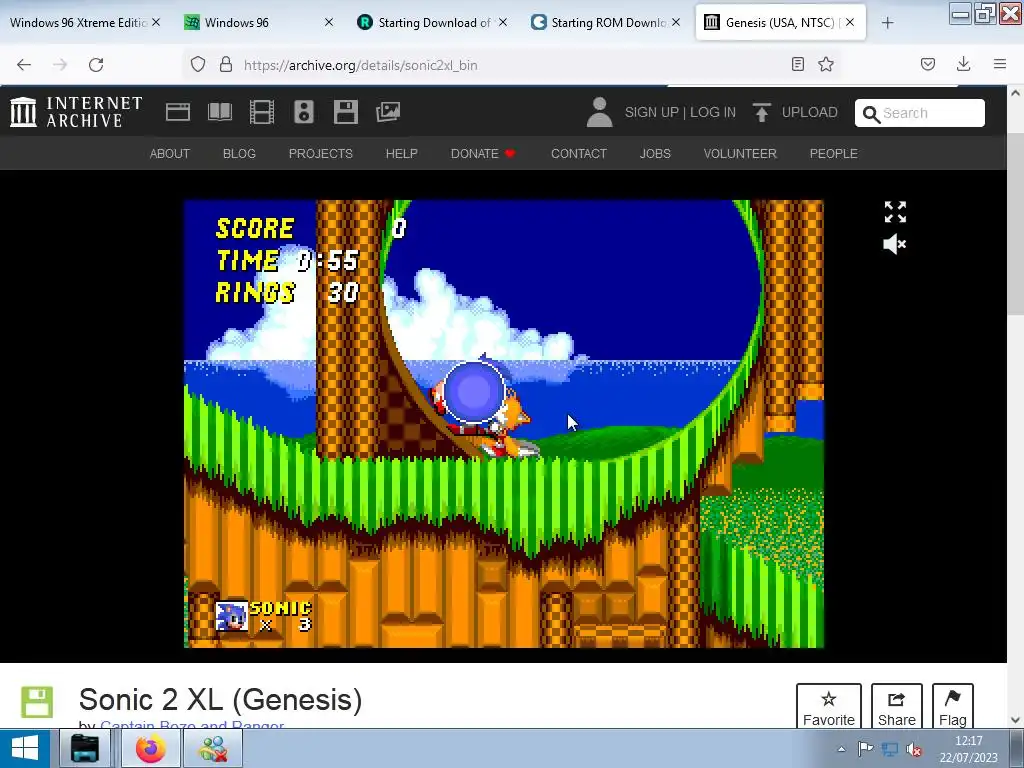
Task: Click the Share button
Action: coord(897,707)
